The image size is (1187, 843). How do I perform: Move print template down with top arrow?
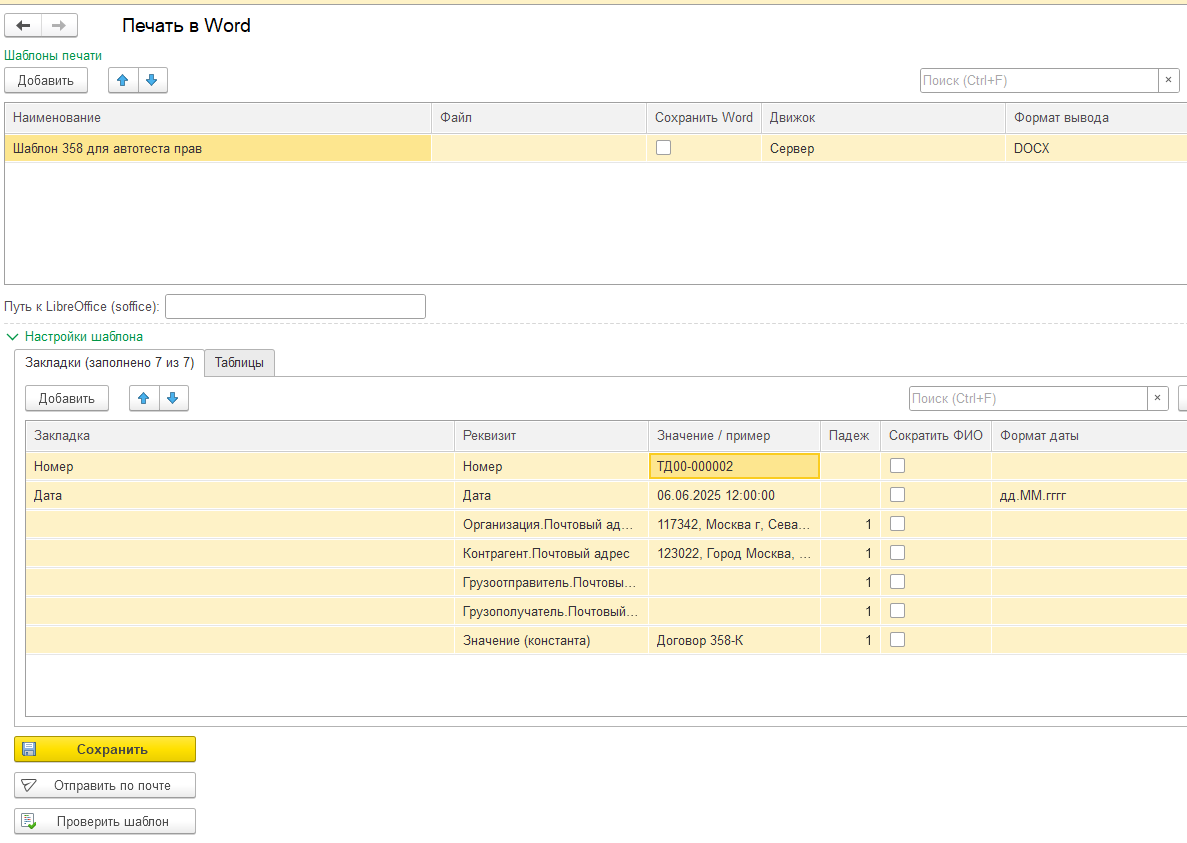152,80
